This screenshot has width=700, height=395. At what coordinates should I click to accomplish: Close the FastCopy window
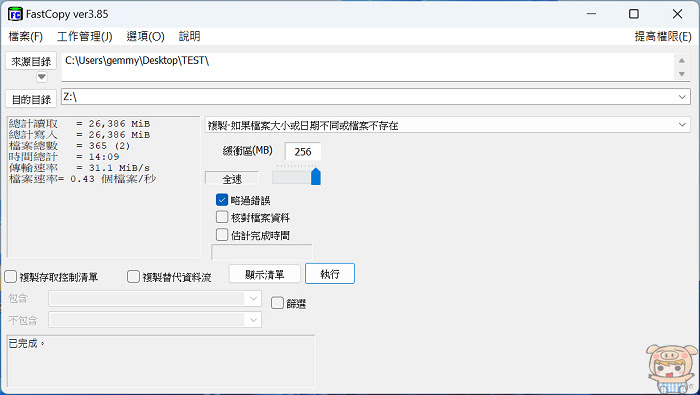677,14
